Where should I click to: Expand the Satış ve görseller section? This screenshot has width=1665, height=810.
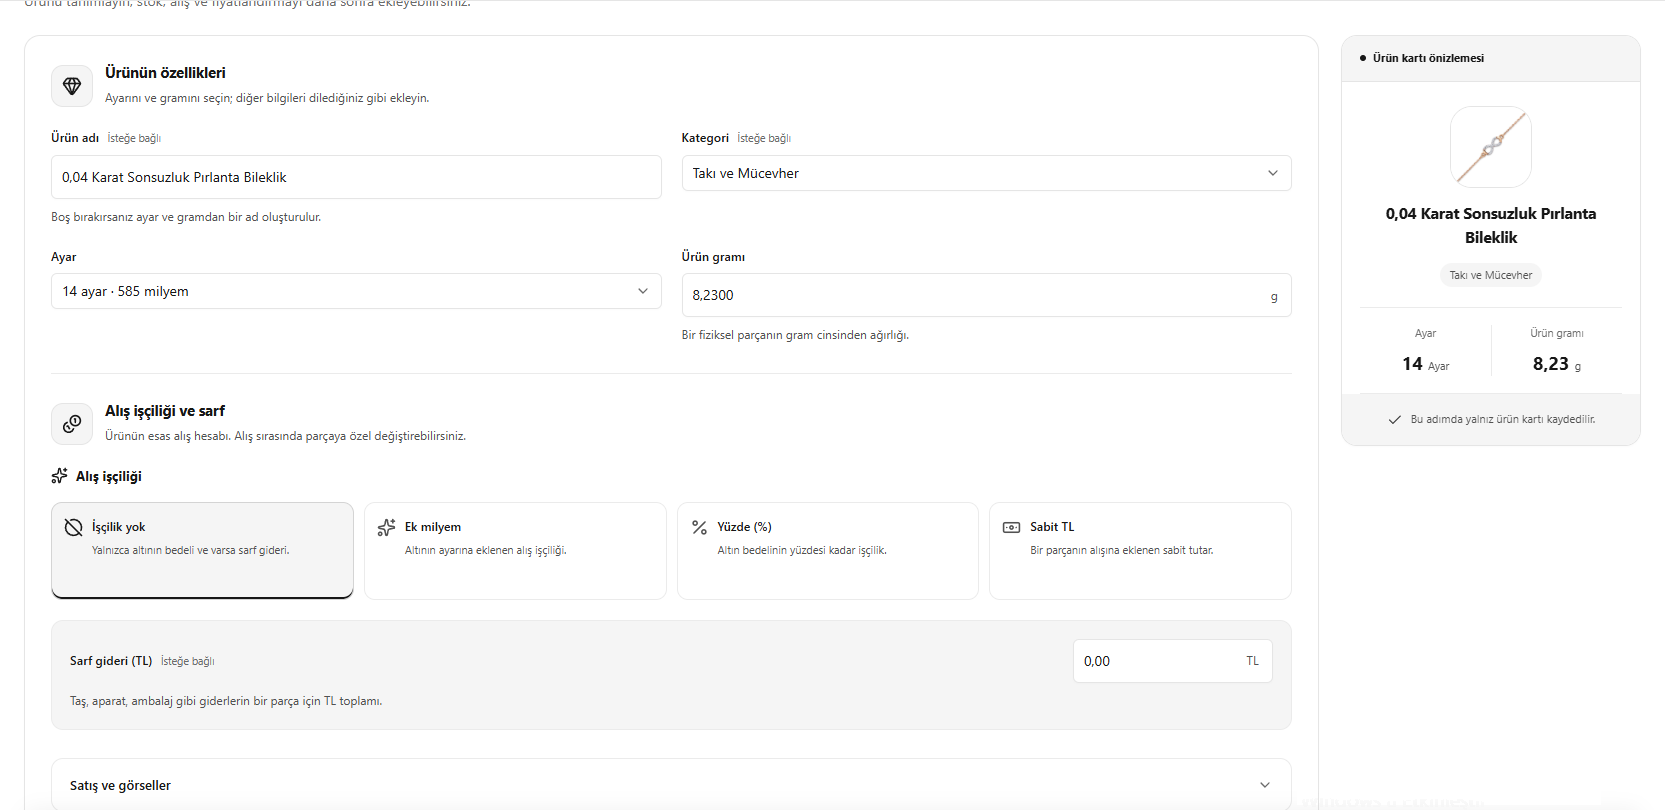tap(671, 785)
